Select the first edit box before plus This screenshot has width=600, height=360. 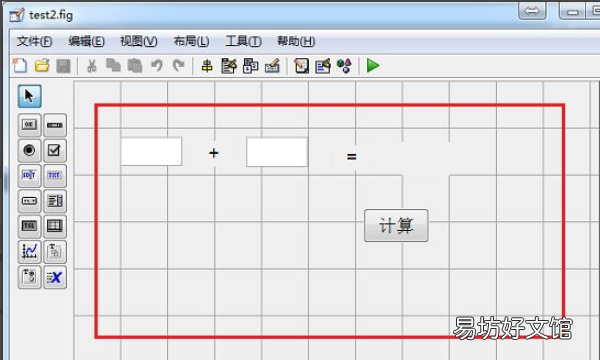(151, 152)
